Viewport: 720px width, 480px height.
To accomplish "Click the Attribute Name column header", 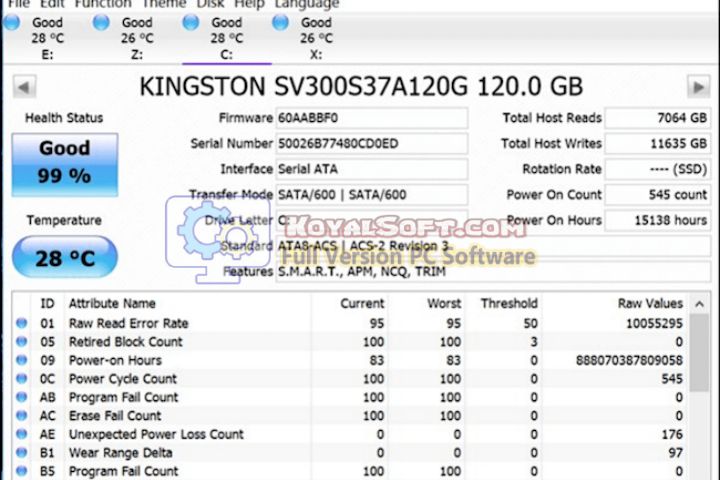I will [188, 304].
